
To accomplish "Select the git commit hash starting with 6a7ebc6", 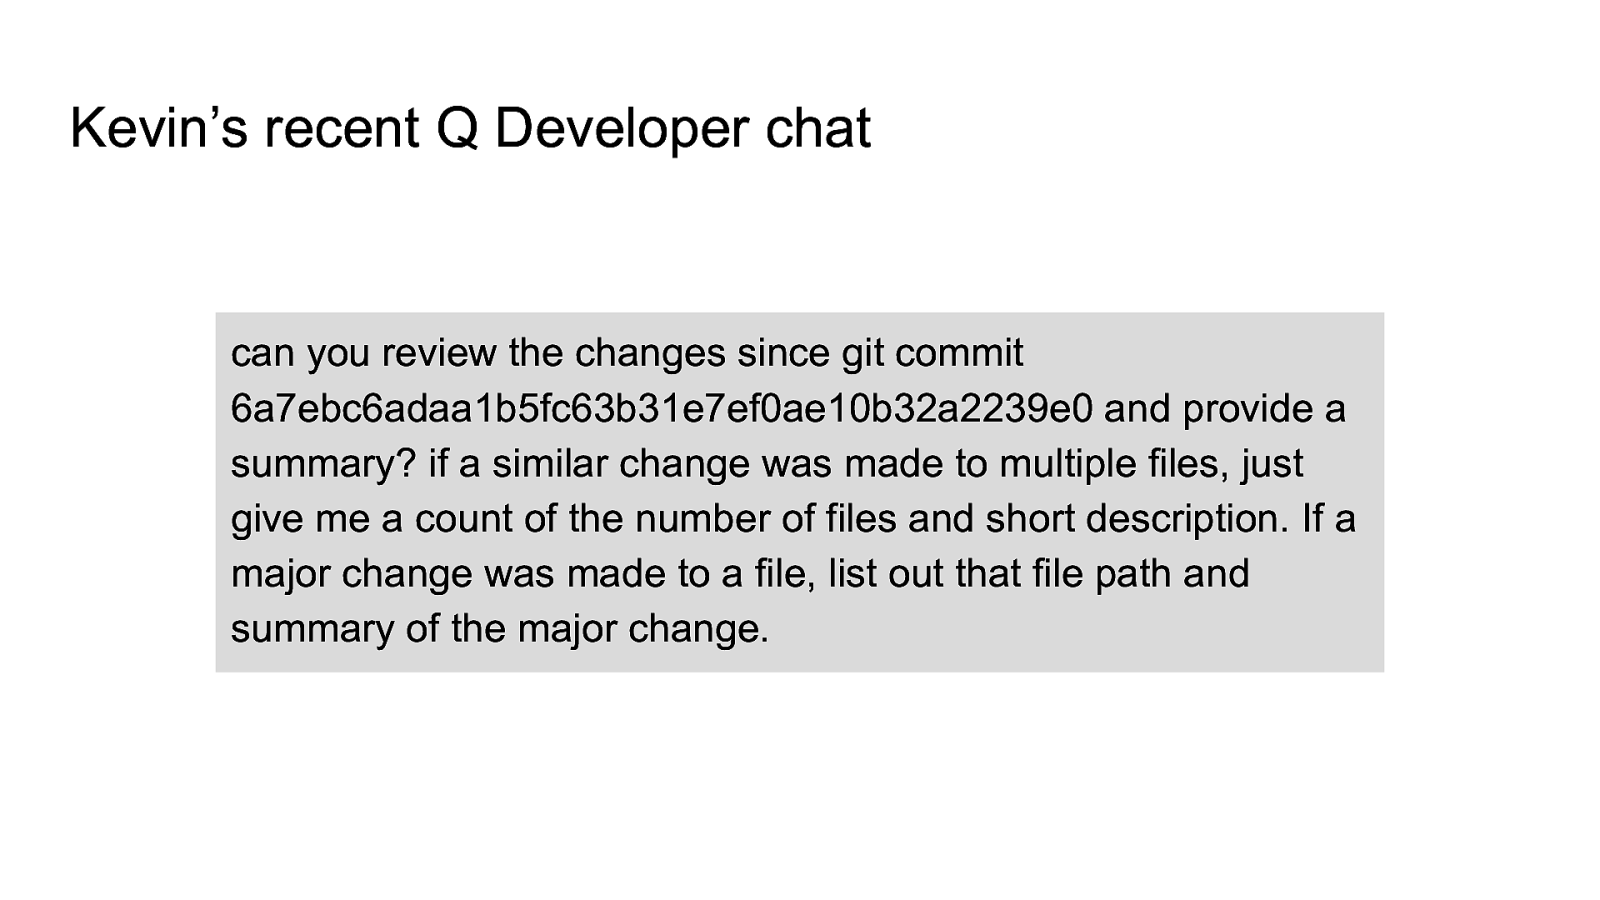I will [662, 408].
